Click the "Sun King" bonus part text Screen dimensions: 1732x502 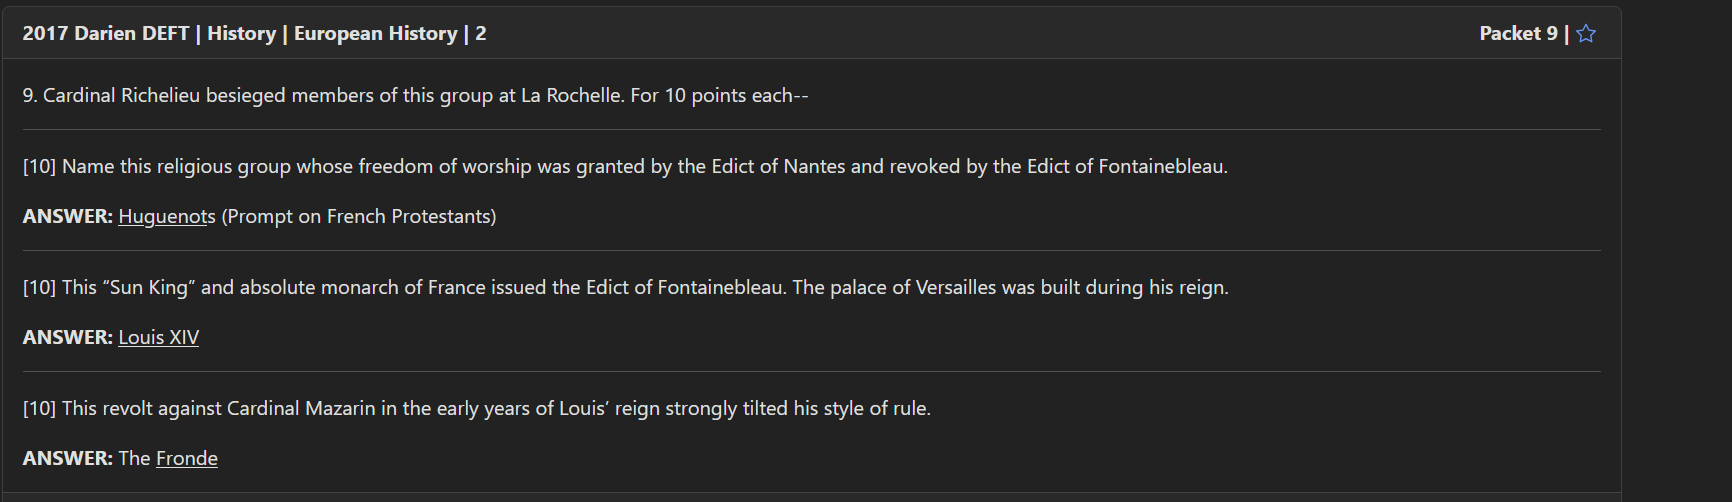(644, 288)
